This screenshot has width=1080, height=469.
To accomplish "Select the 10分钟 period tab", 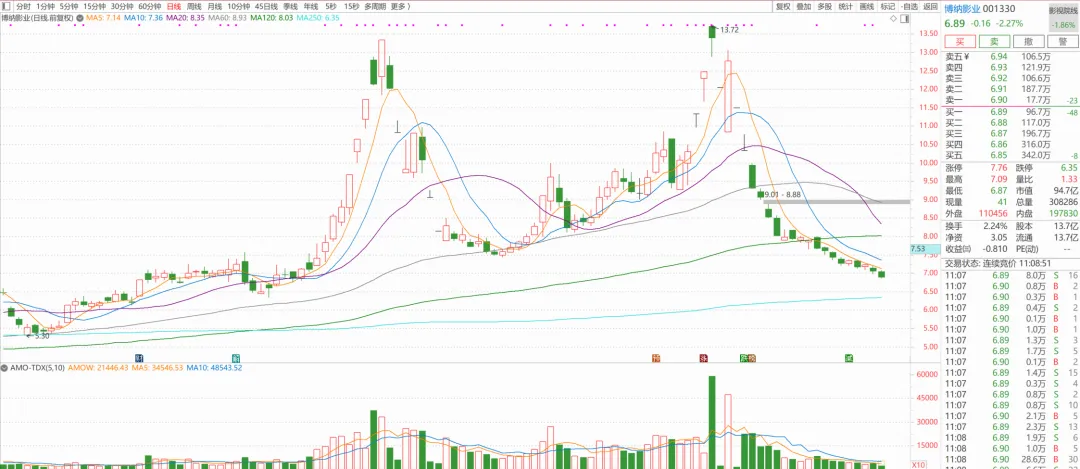I will (x=238, y=6).
